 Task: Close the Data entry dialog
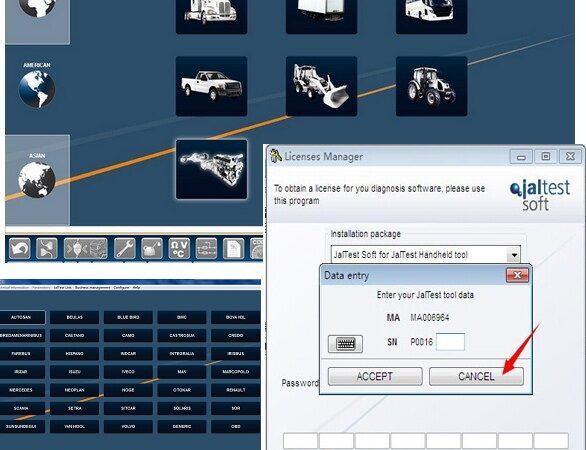(517, 275)
